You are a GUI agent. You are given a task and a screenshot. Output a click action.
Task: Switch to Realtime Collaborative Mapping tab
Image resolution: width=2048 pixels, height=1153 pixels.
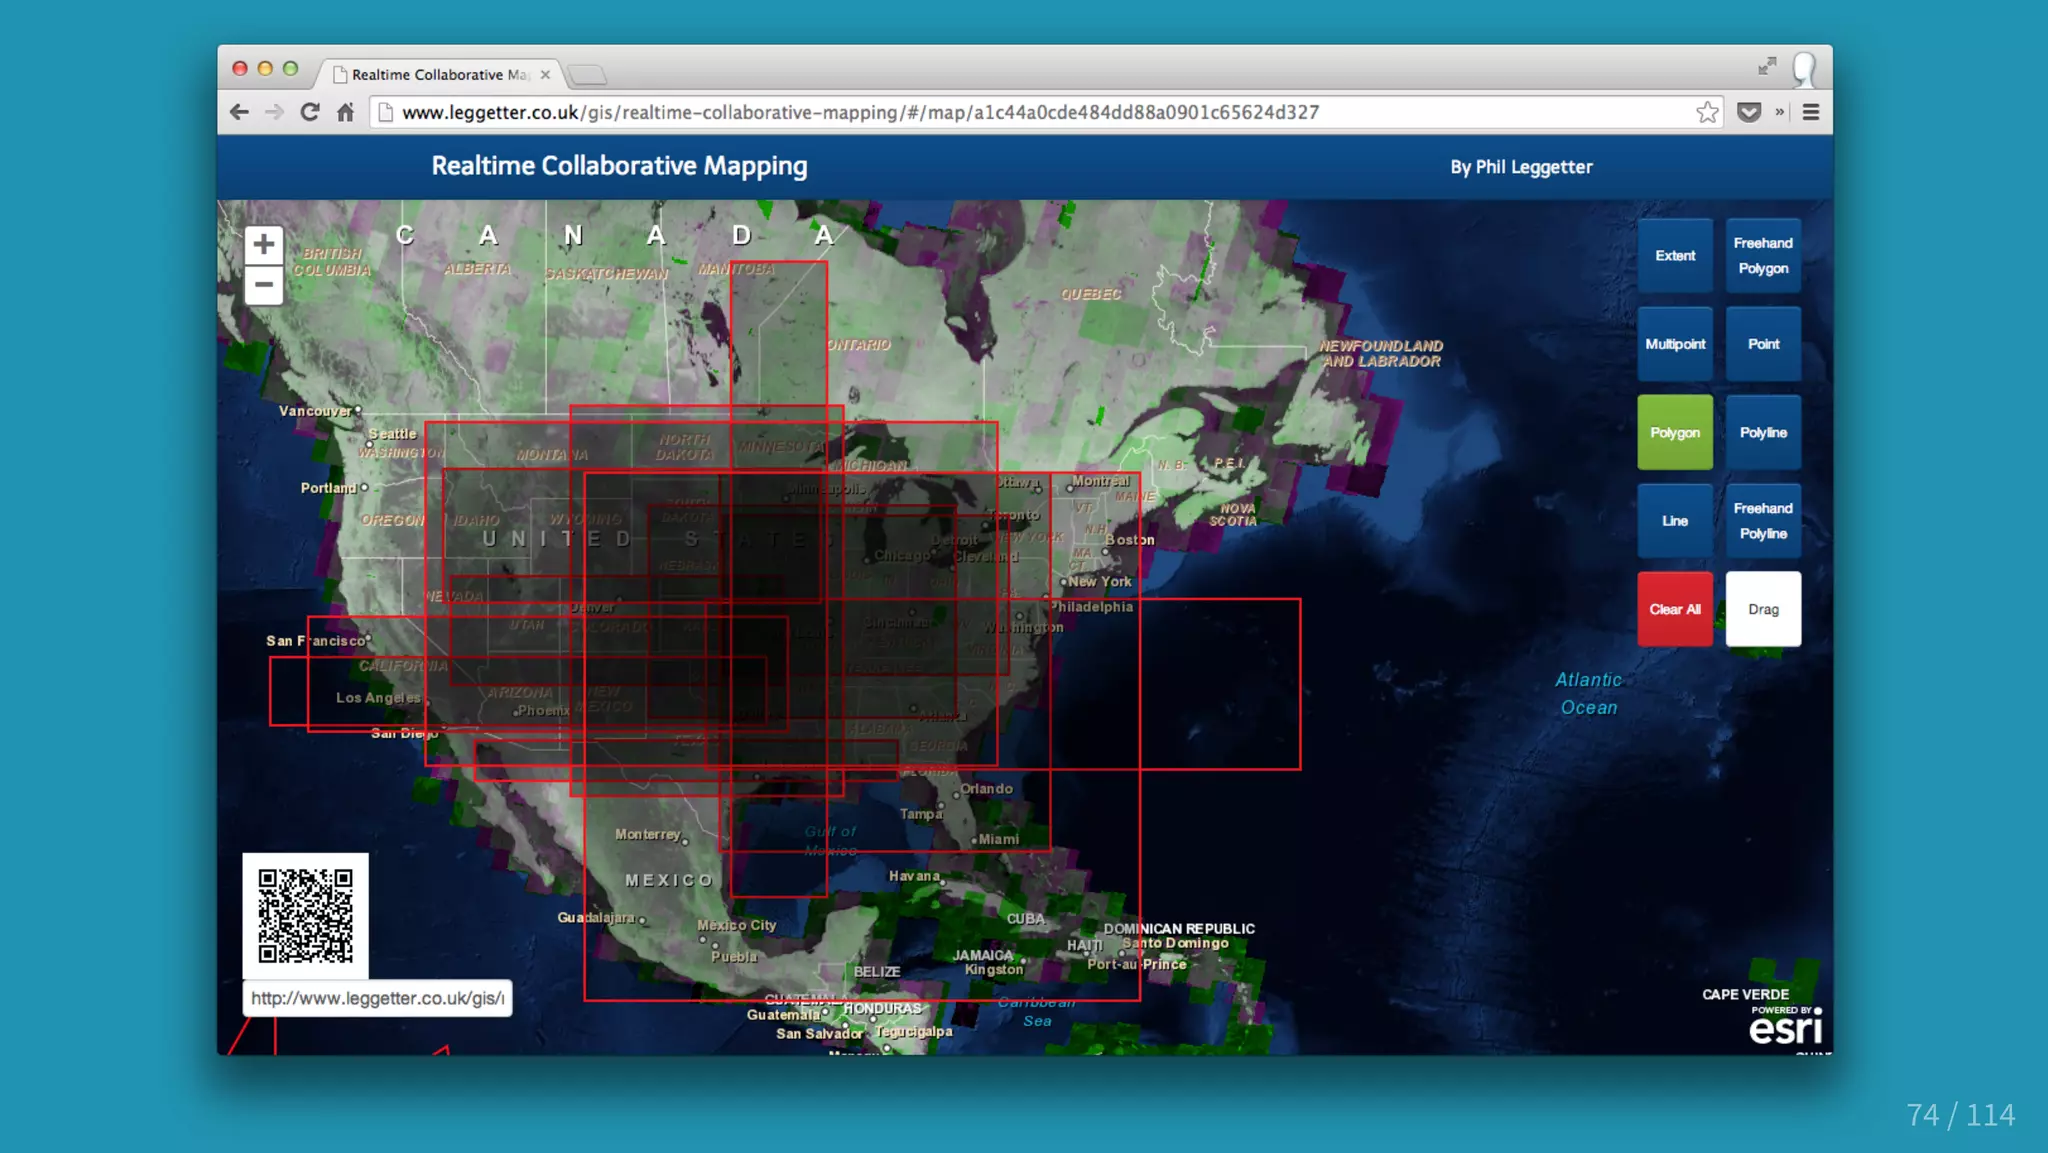point(438,74)
